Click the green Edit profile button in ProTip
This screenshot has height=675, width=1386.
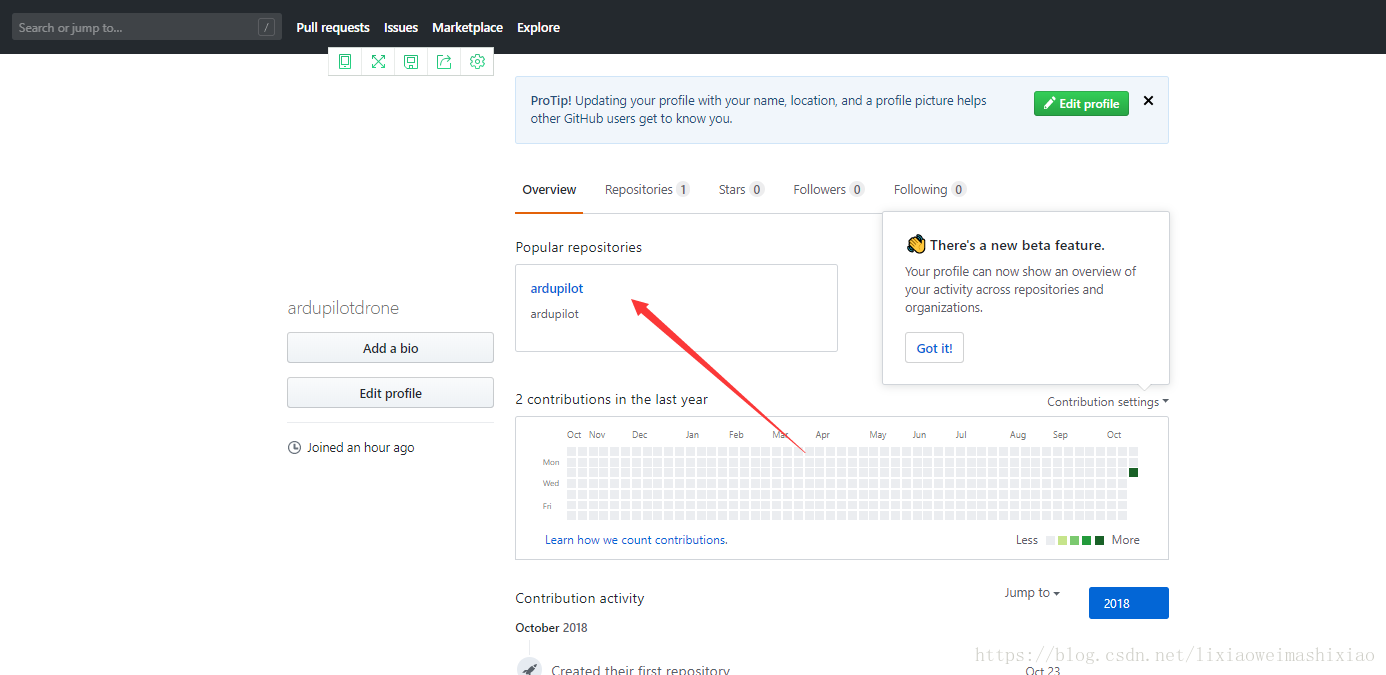1081,103
